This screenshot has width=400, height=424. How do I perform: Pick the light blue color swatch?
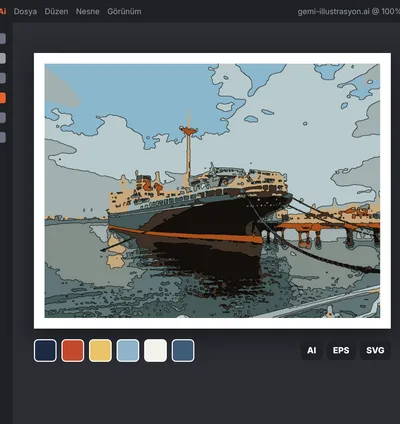coord(128,350)
